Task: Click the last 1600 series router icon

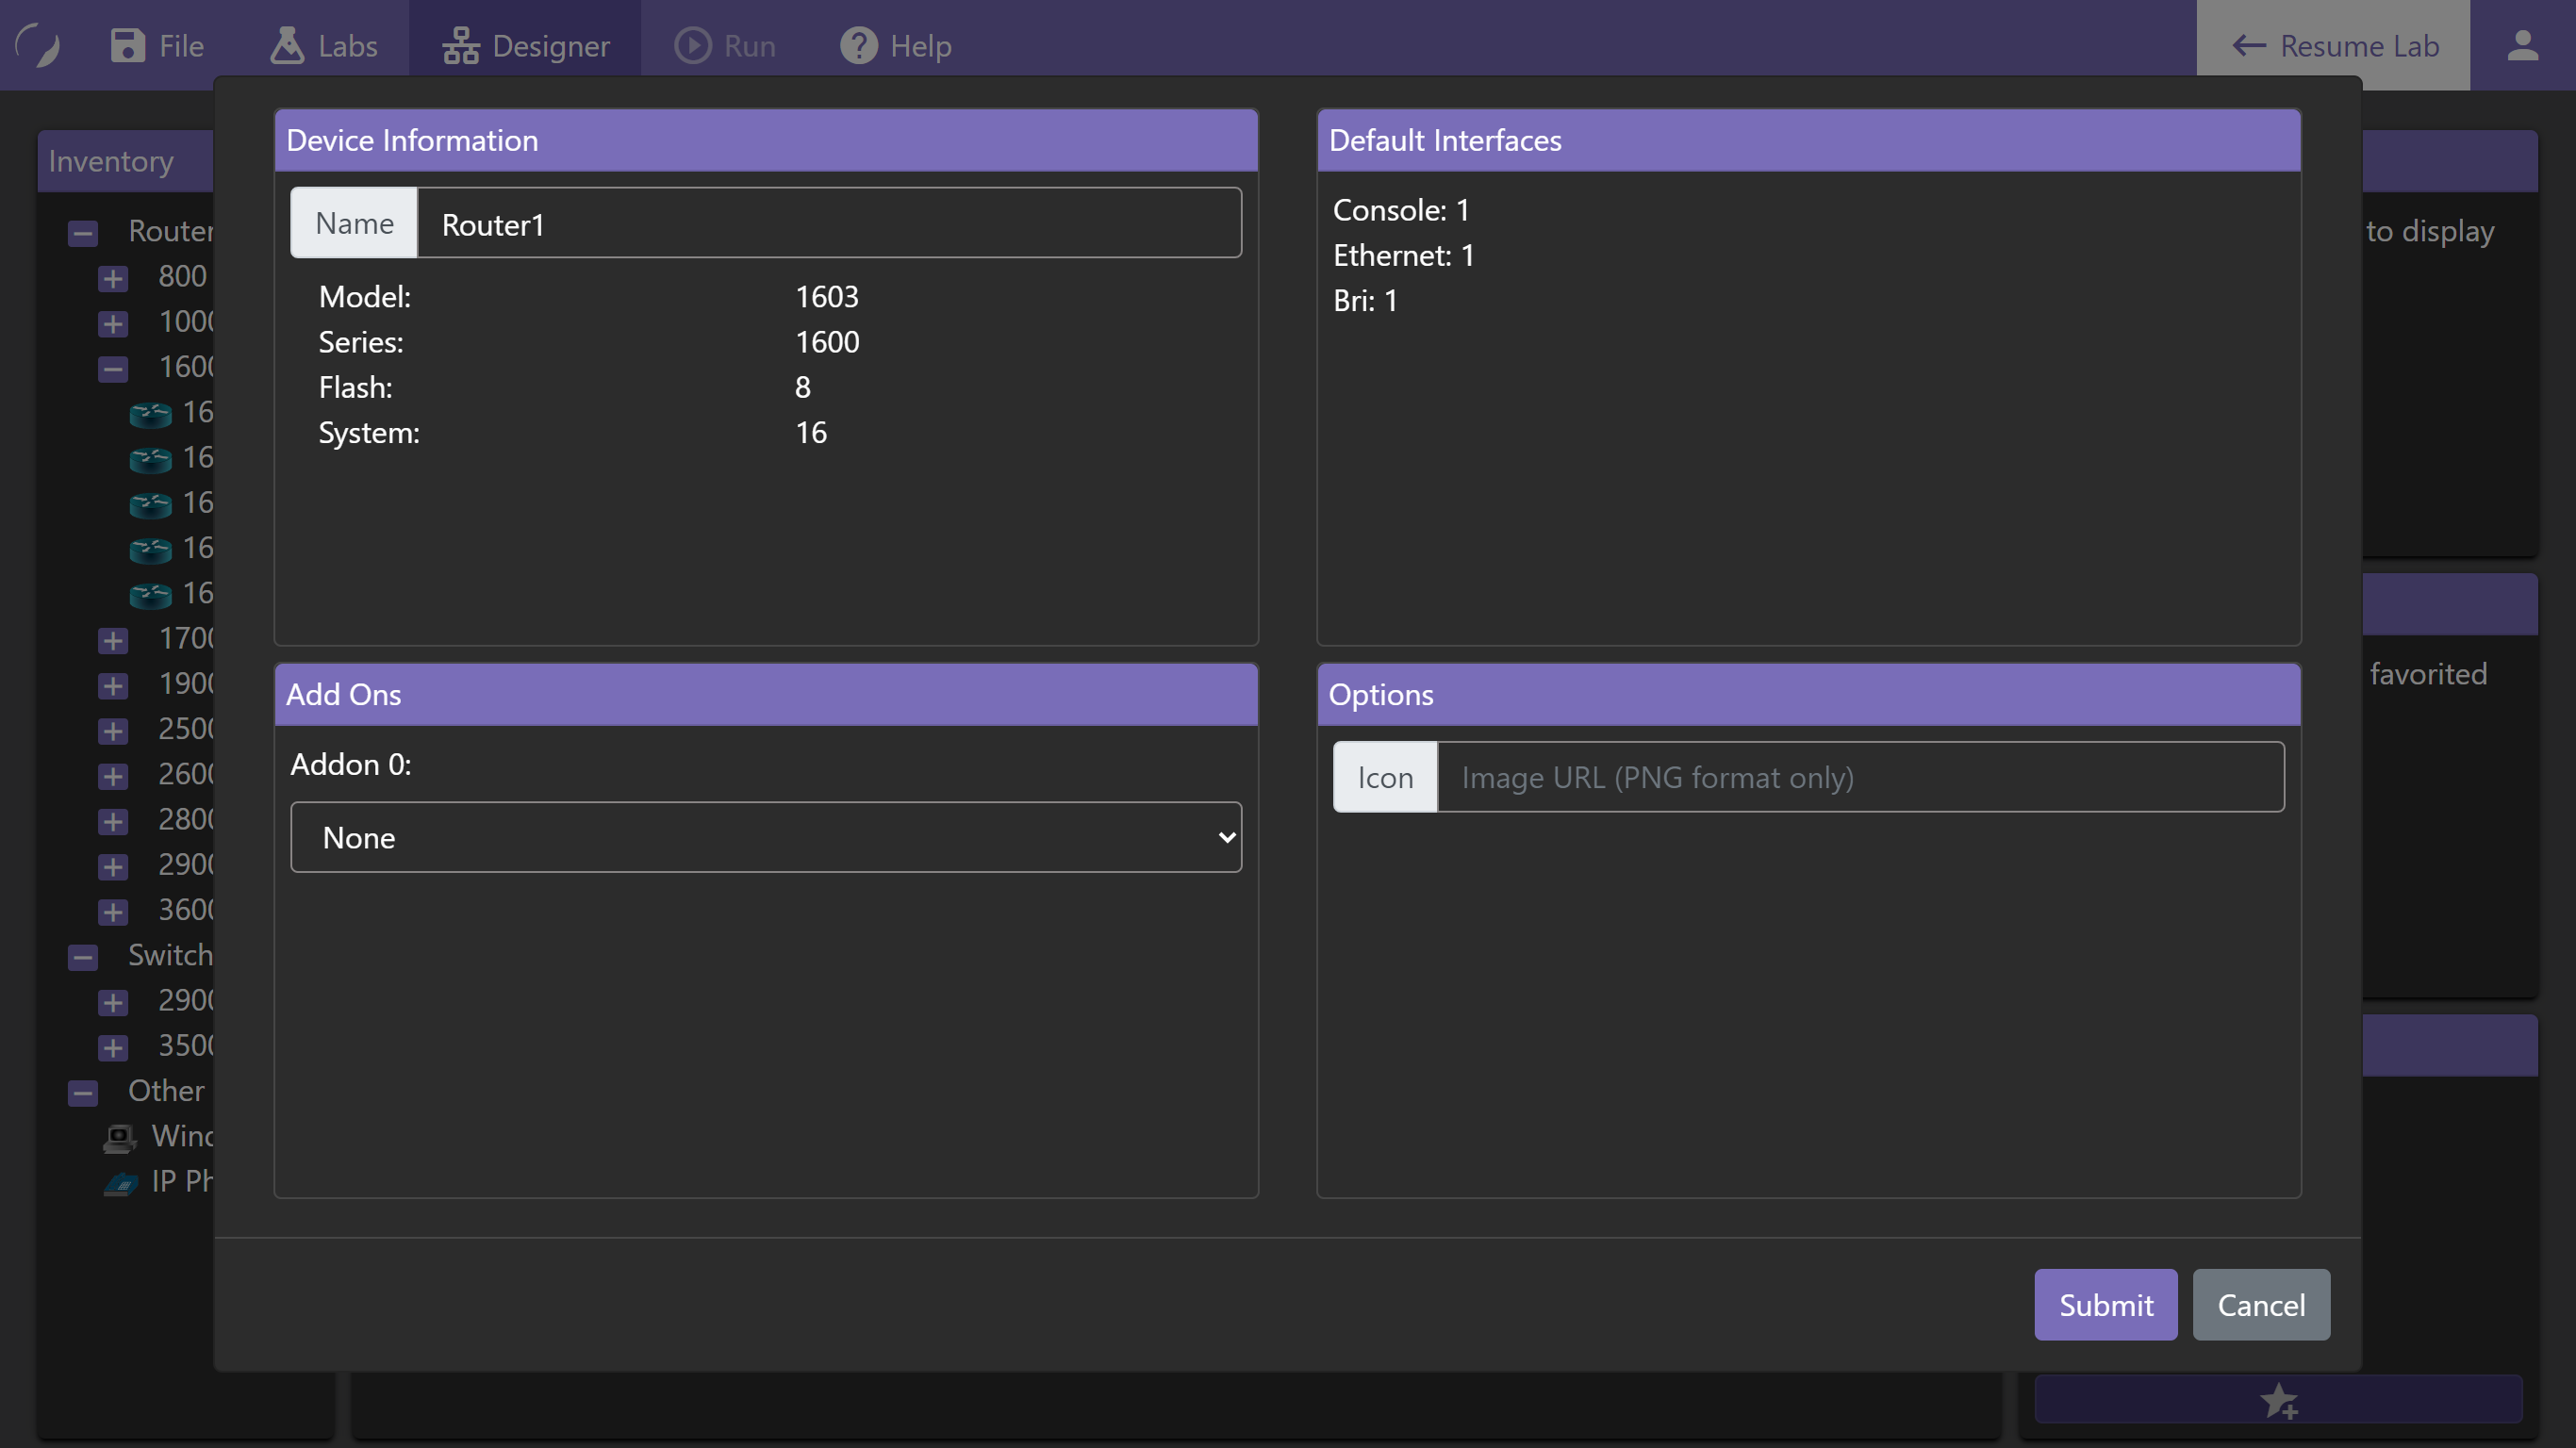Action: click(x=150, y=594)
